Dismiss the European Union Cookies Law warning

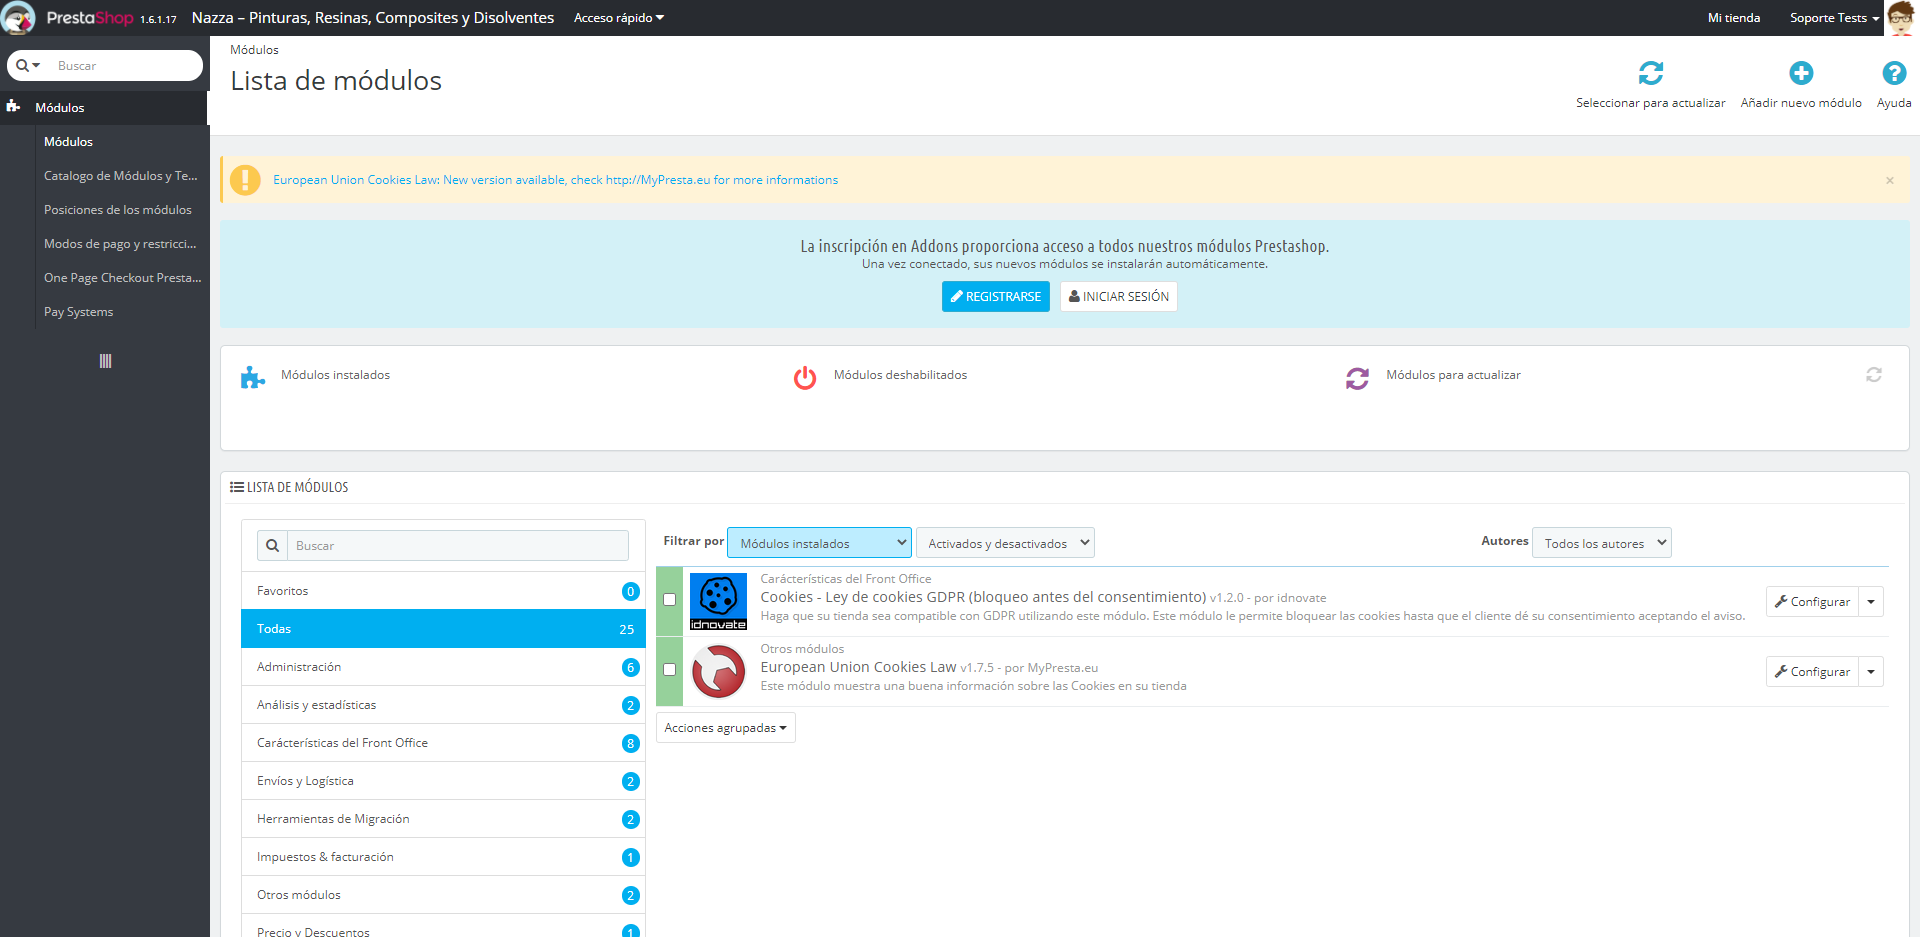click(x=1889, y=181)
